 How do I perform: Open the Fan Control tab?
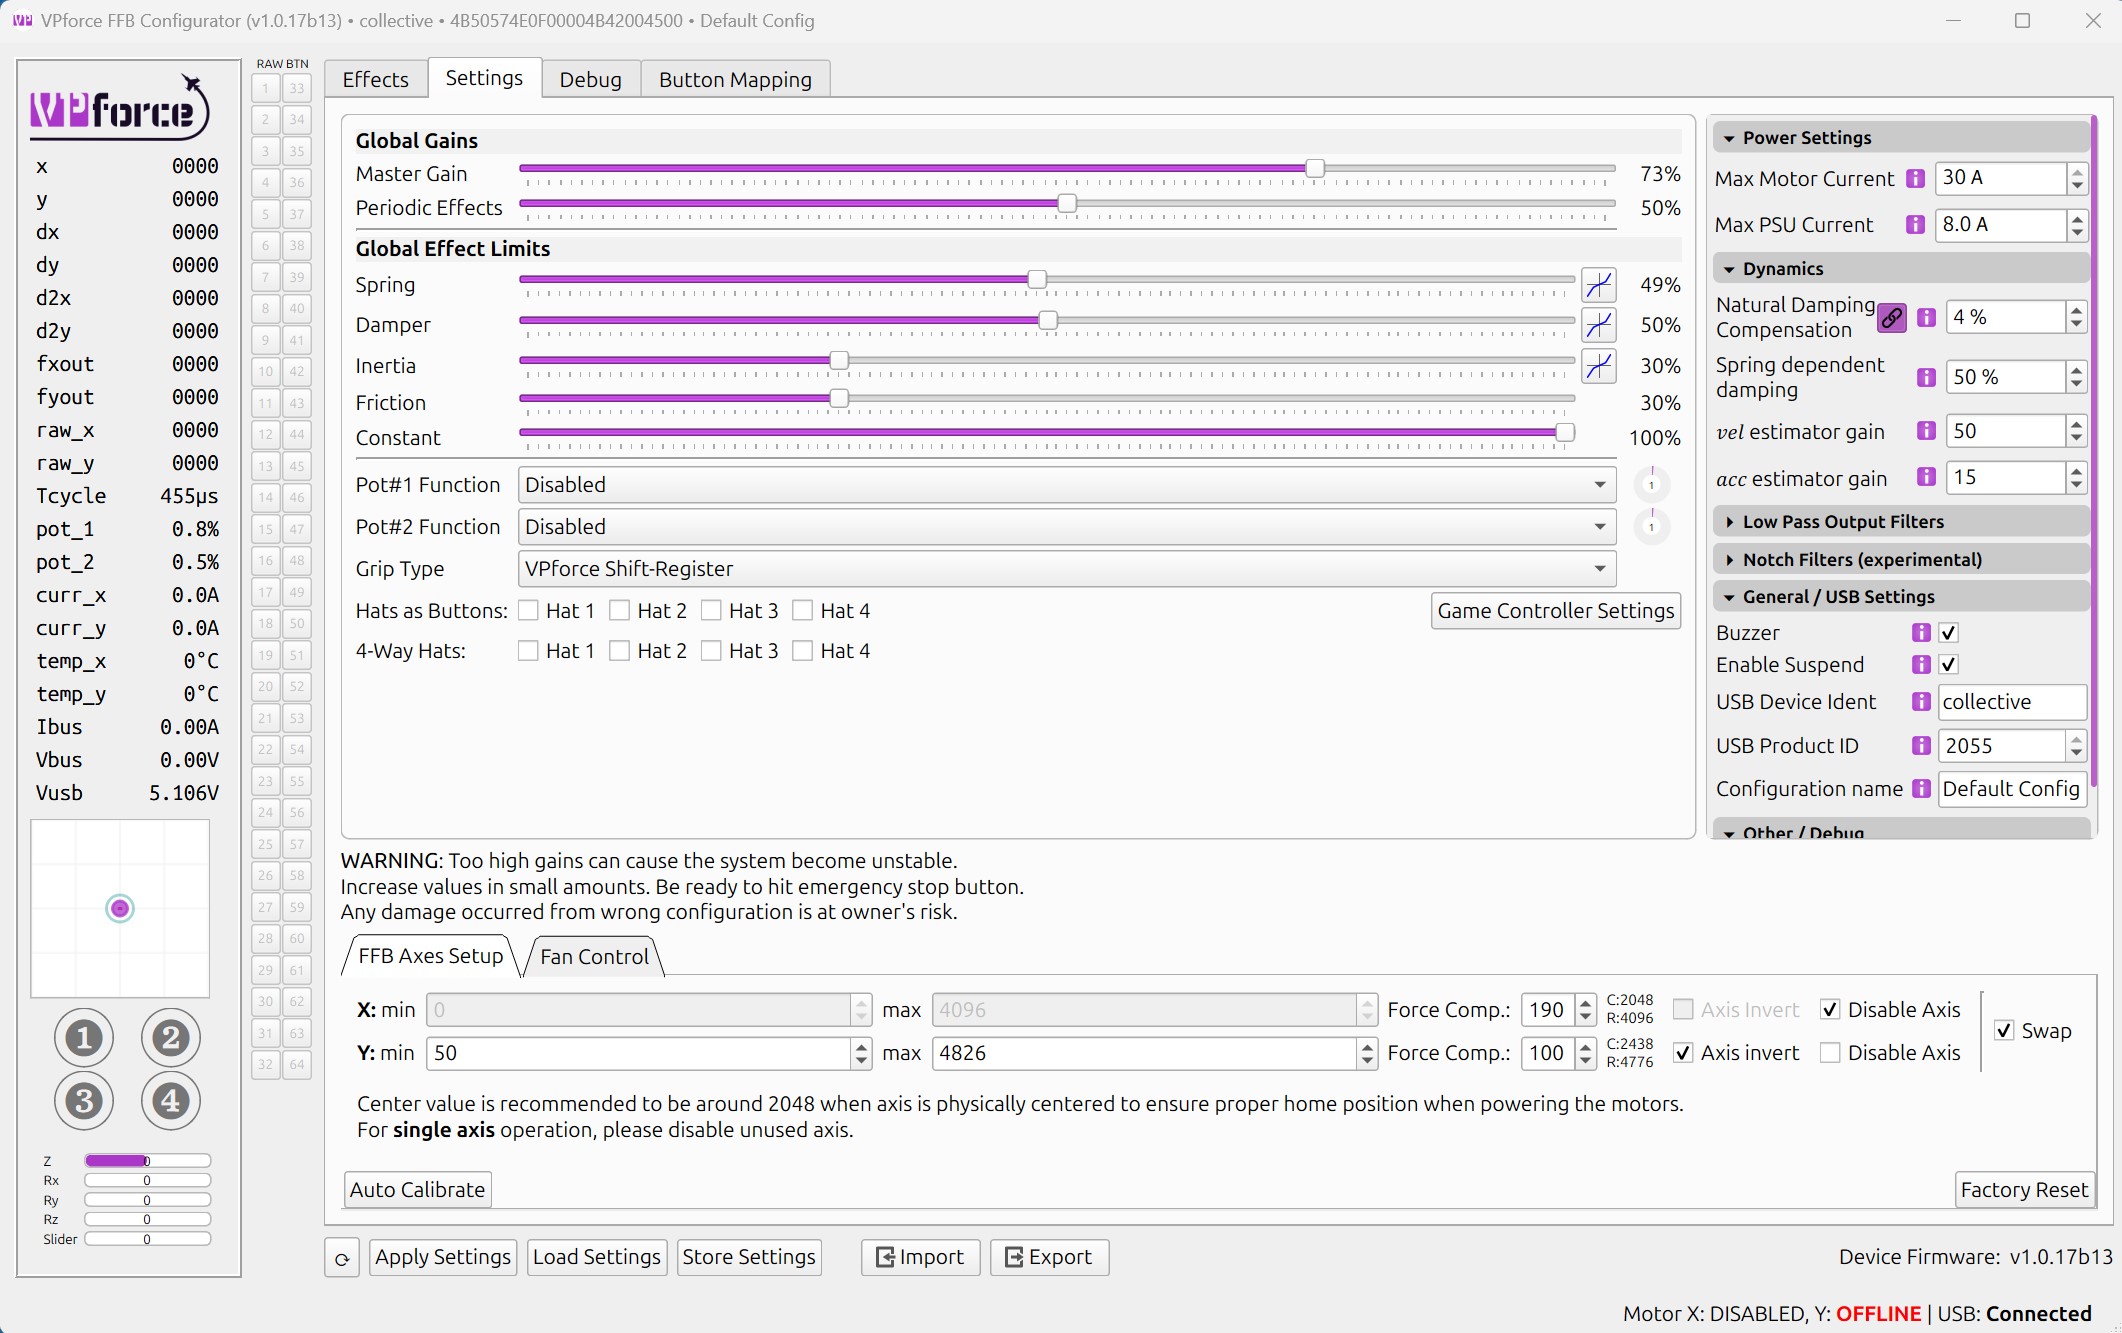(x=594, y=957)
